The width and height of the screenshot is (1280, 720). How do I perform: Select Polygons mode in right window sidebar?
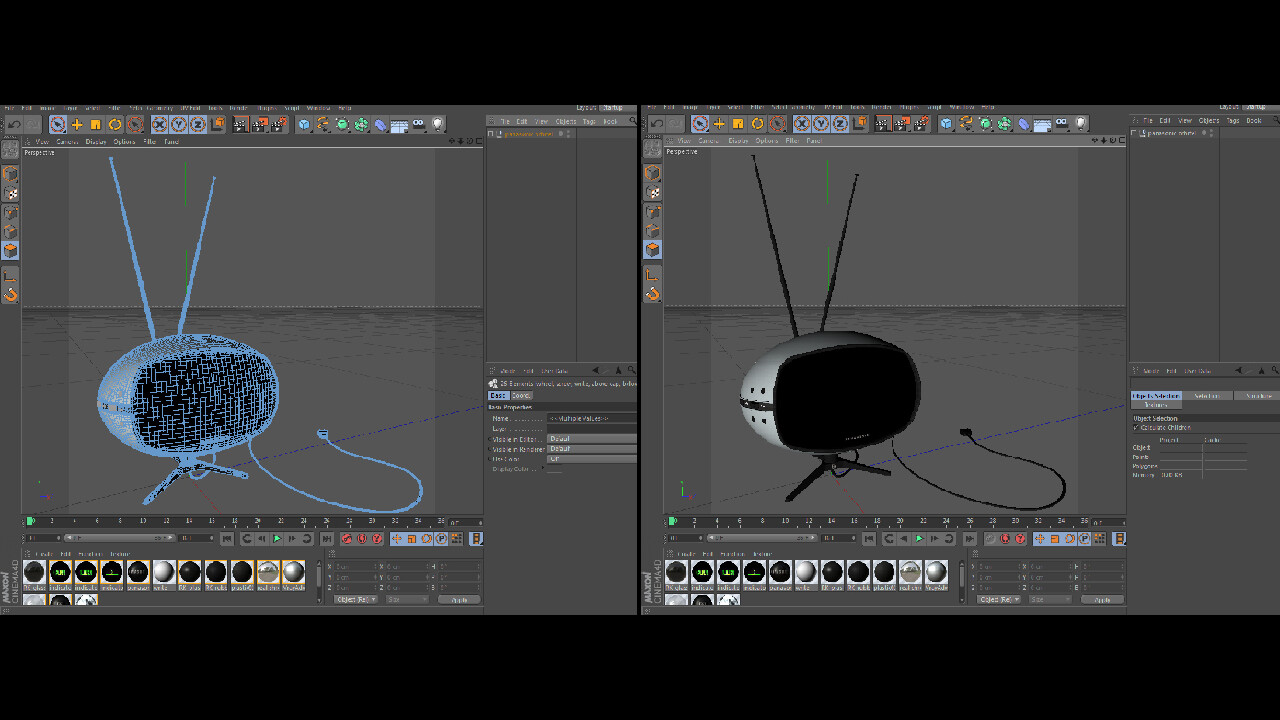coord(652,249)
